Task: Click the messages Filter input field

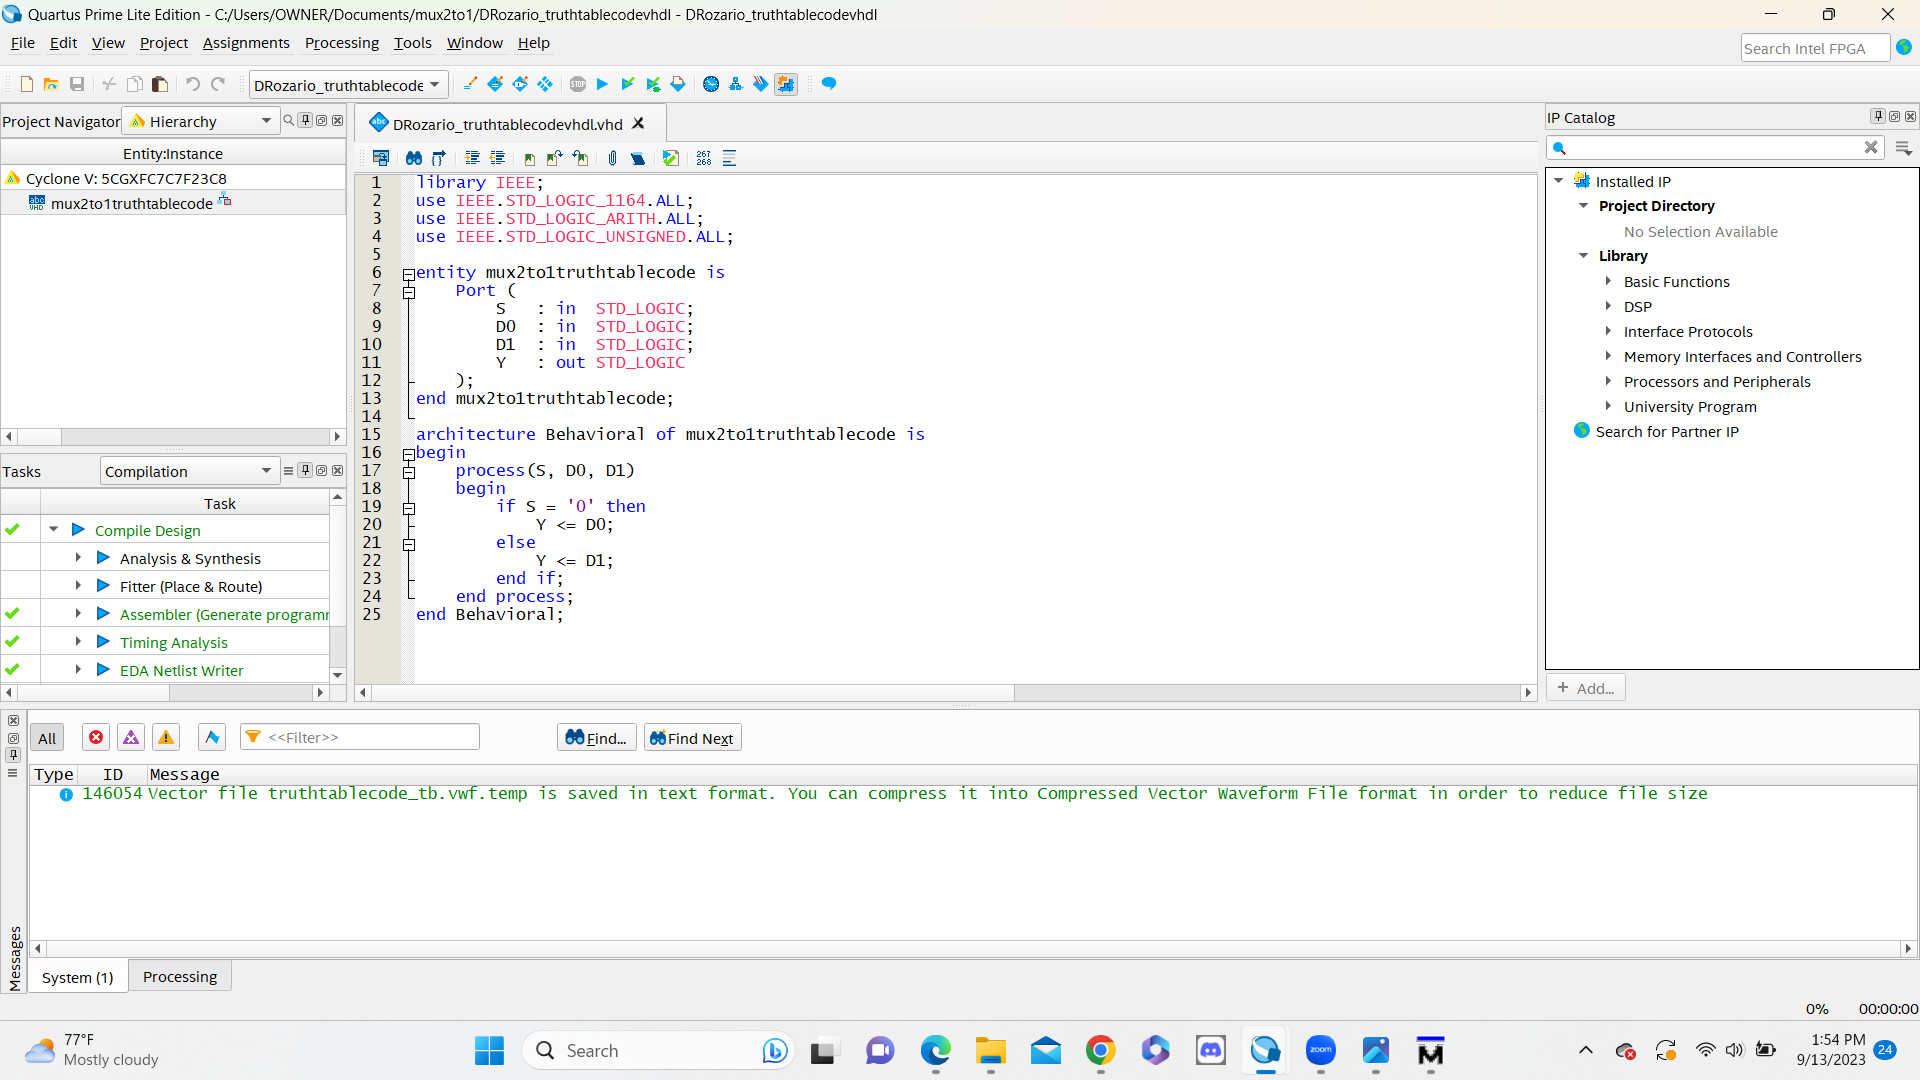Action: (370, 738)
